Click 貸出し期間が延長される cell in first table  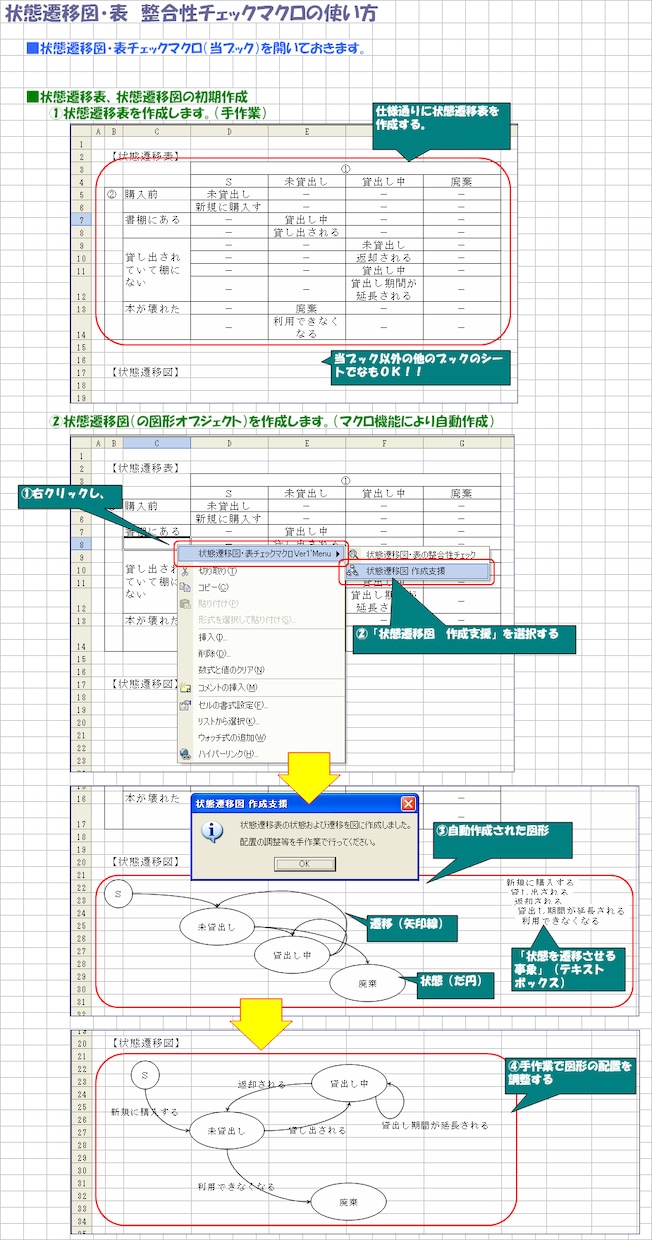[x=383, y=289]
